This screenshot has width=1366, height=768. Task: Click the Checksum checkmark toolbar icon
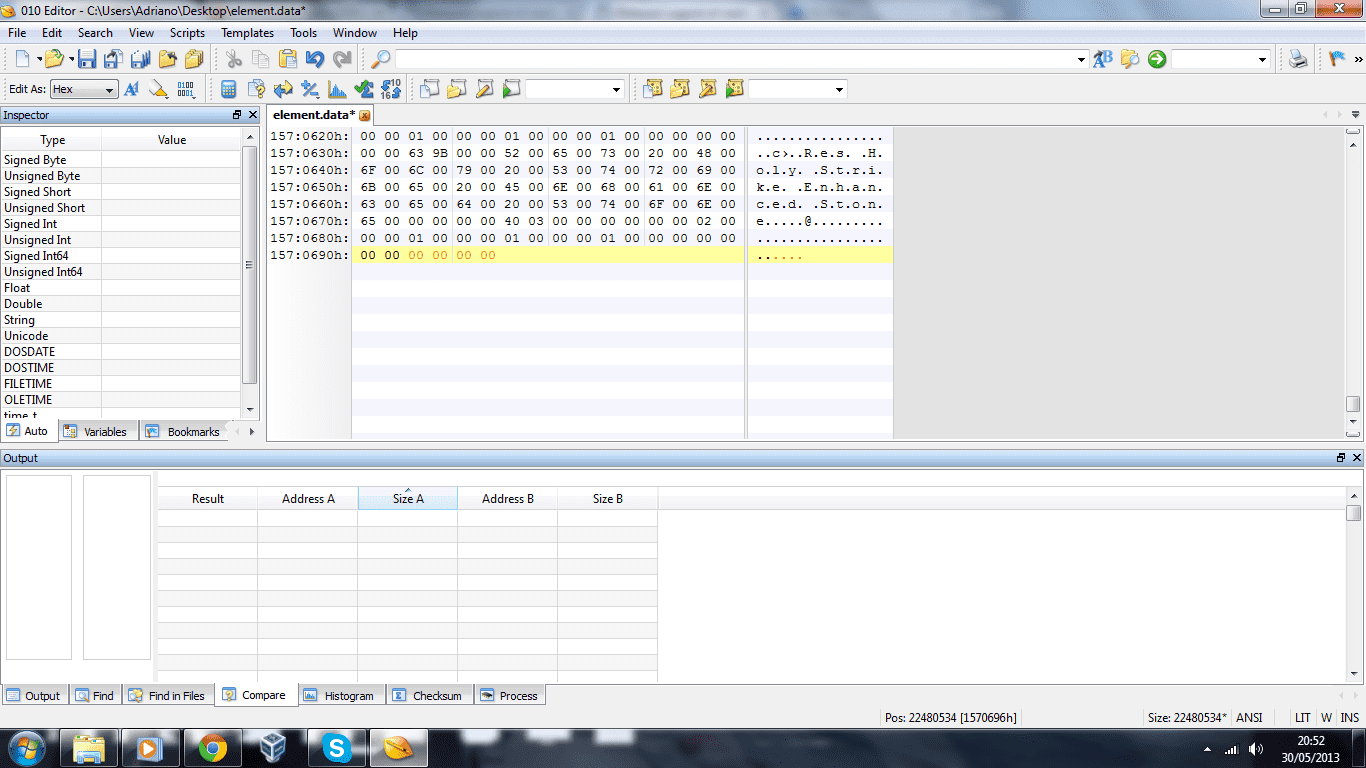coord(364,89)
